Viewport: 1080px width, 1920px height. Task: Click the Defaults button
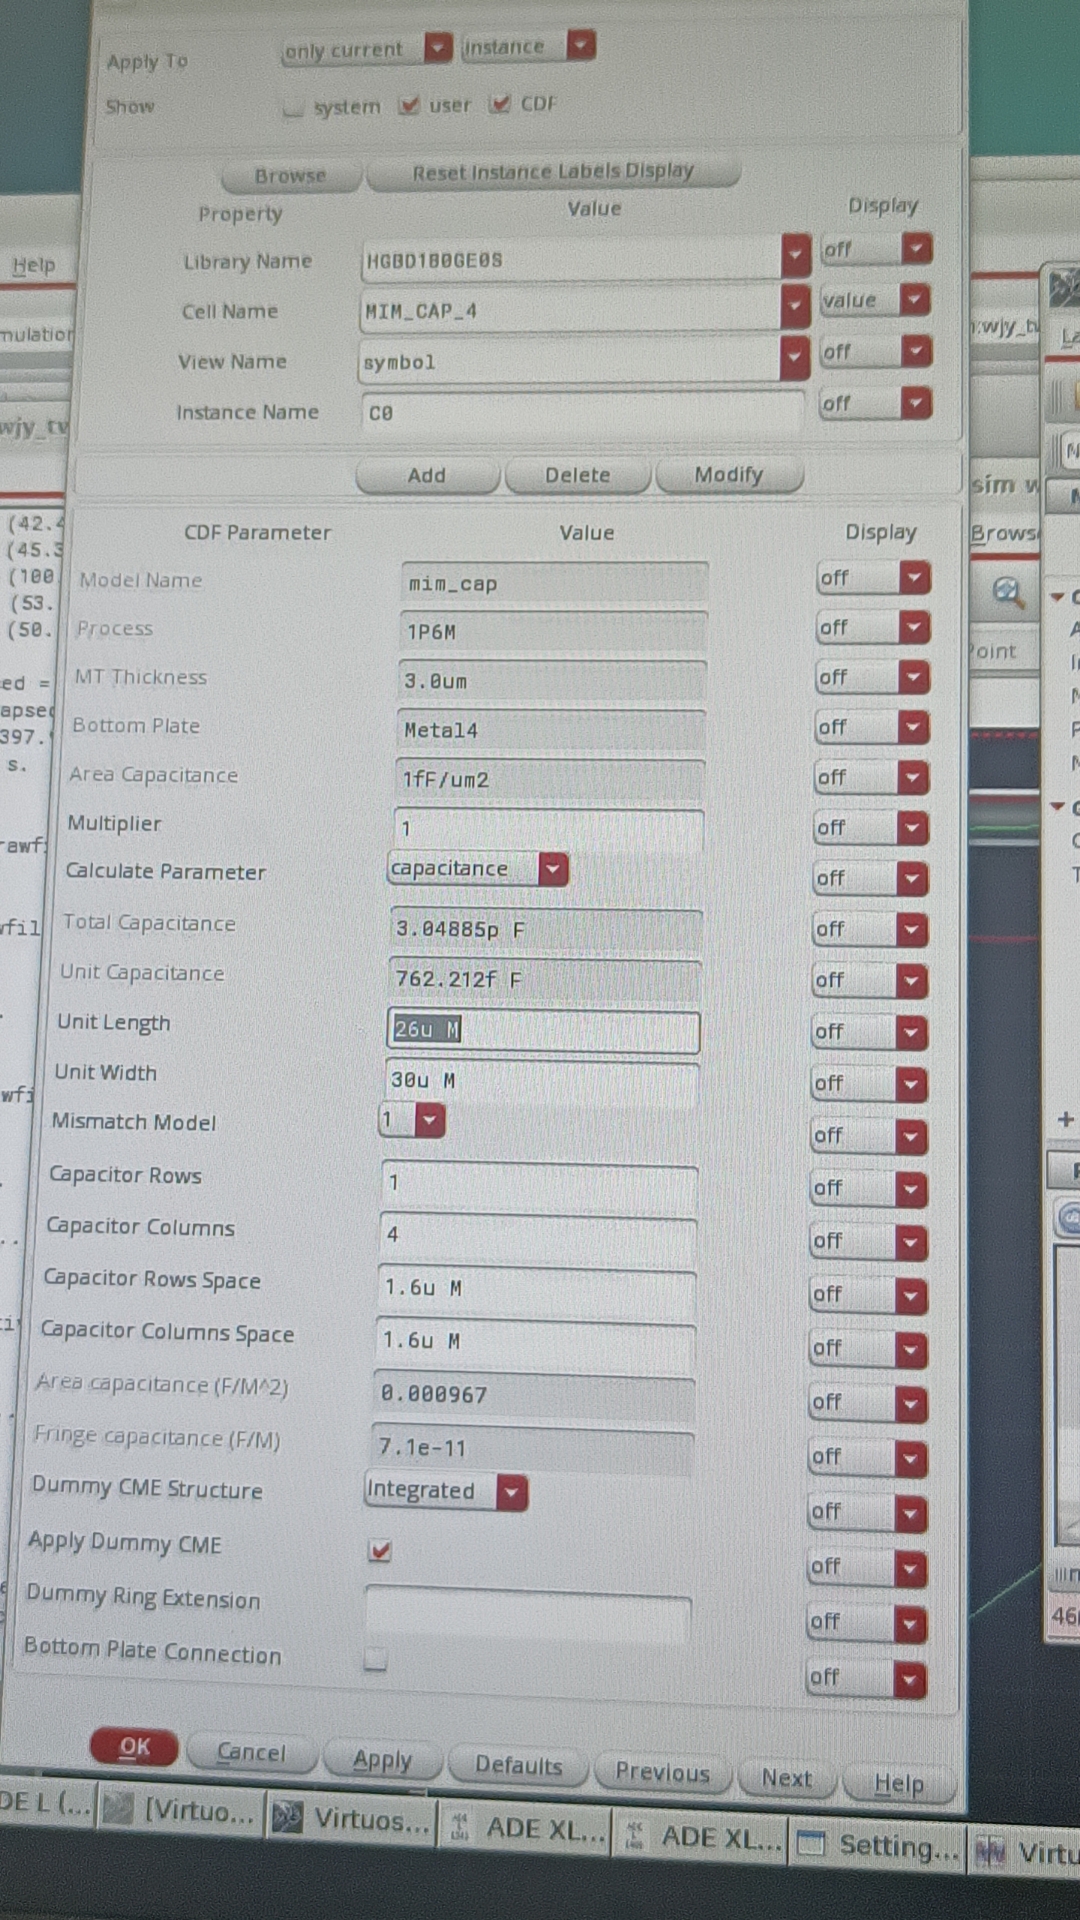click(x=519, y=1765)
